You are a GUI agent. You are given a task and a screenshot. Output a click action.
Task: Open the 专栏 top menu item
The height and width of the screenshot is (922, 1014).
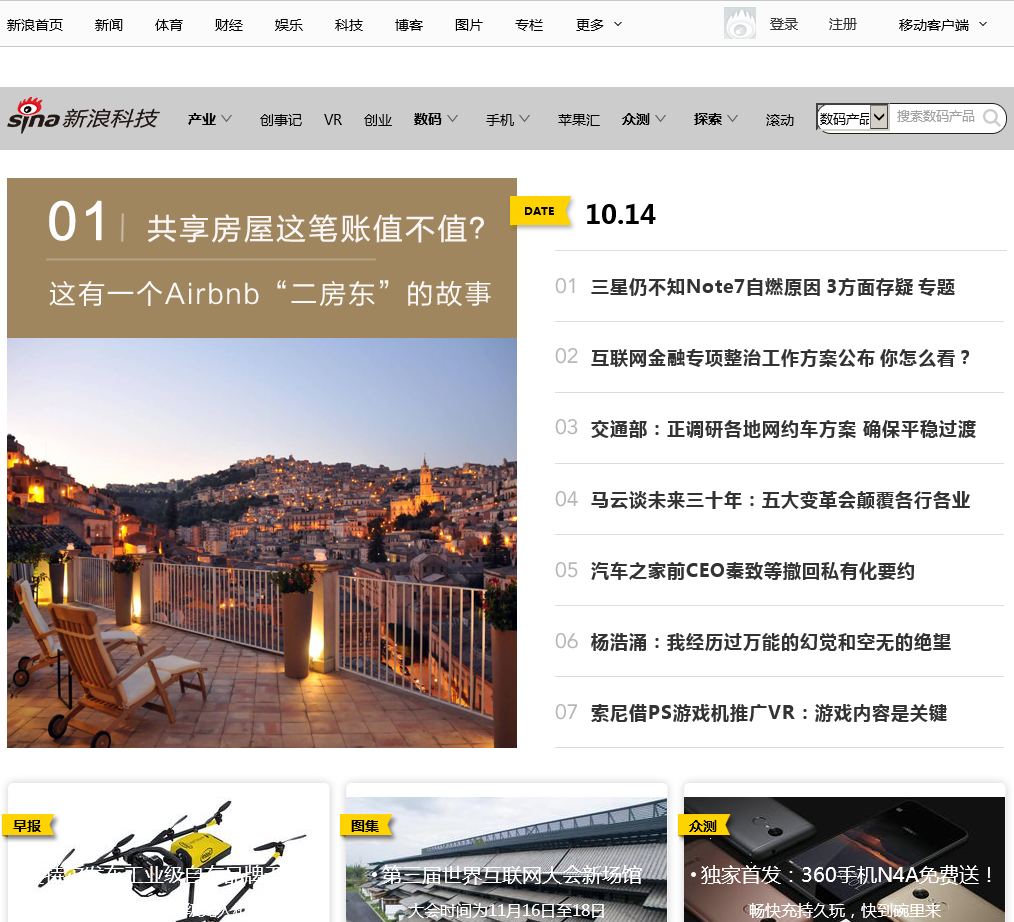pyautogui.click(x=529, y=25)
